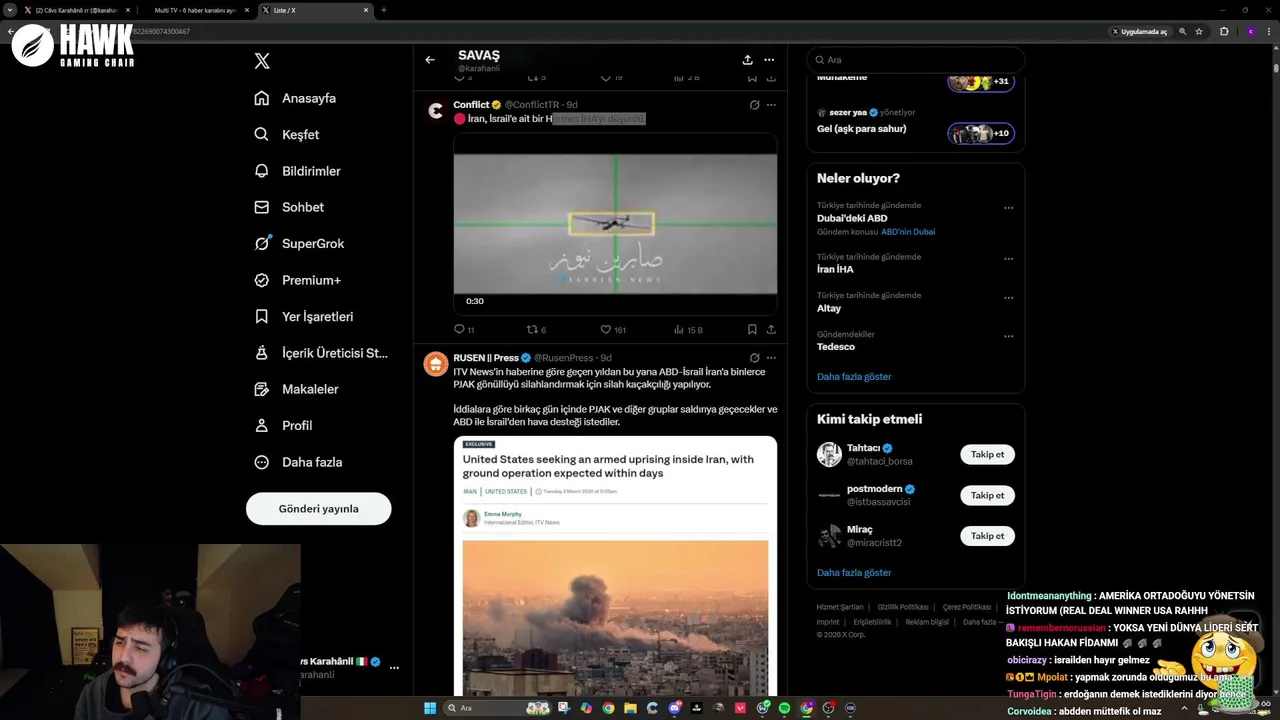
Task: Open Sohbet envelope icon
Action: click(x=262, y=207)
